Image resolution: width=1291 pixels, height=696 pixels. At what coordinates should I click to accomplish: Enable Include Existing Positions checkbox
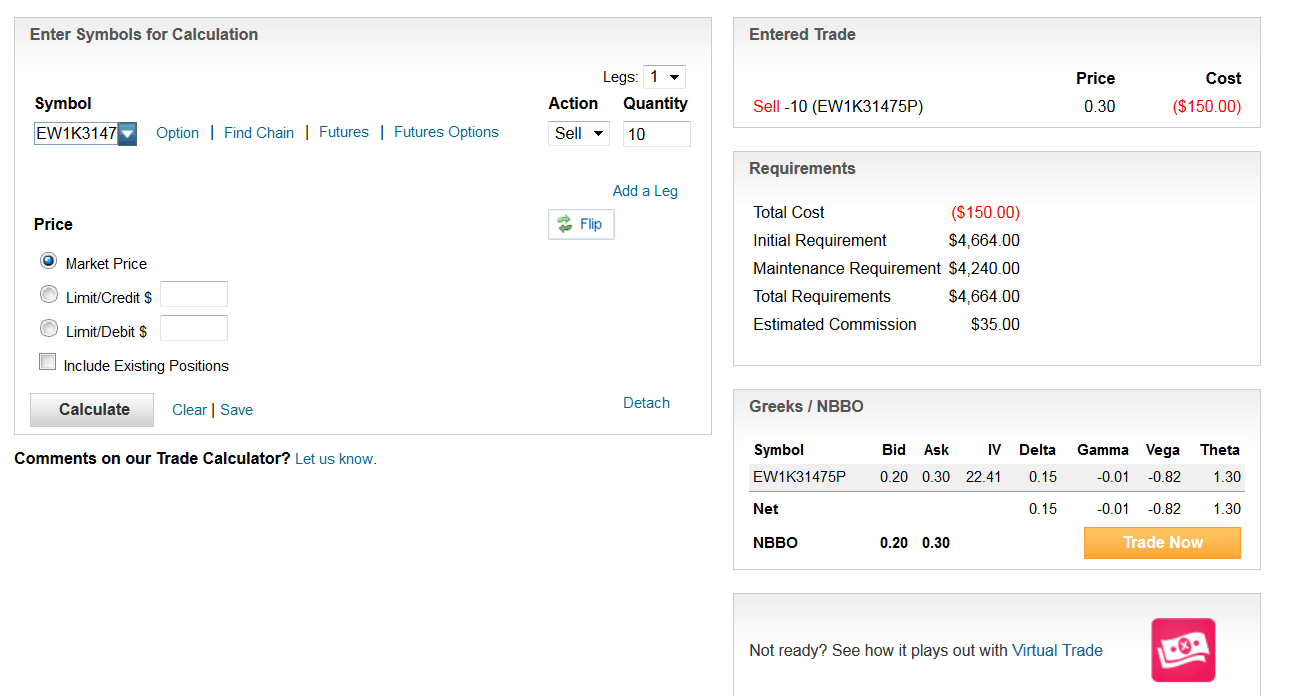[47, 363]
